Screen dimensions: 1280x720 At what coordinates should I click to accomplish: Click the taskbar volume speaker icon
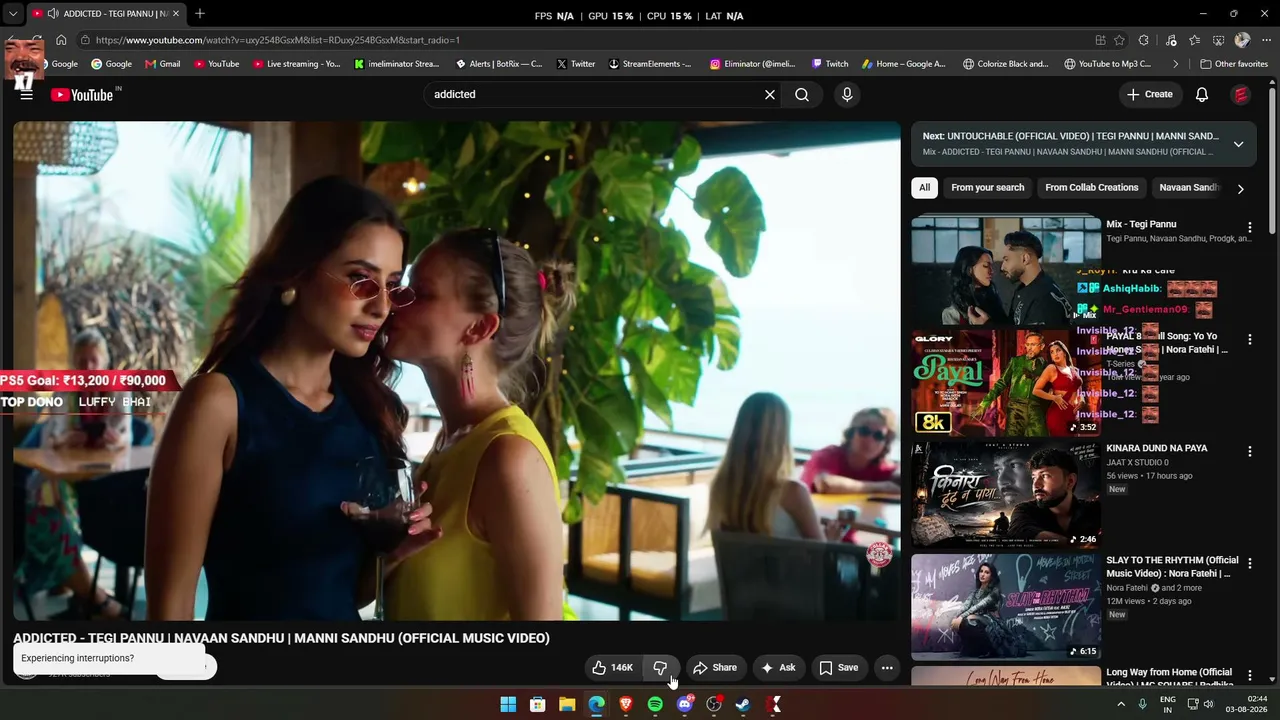click(x=1208, y=705)
